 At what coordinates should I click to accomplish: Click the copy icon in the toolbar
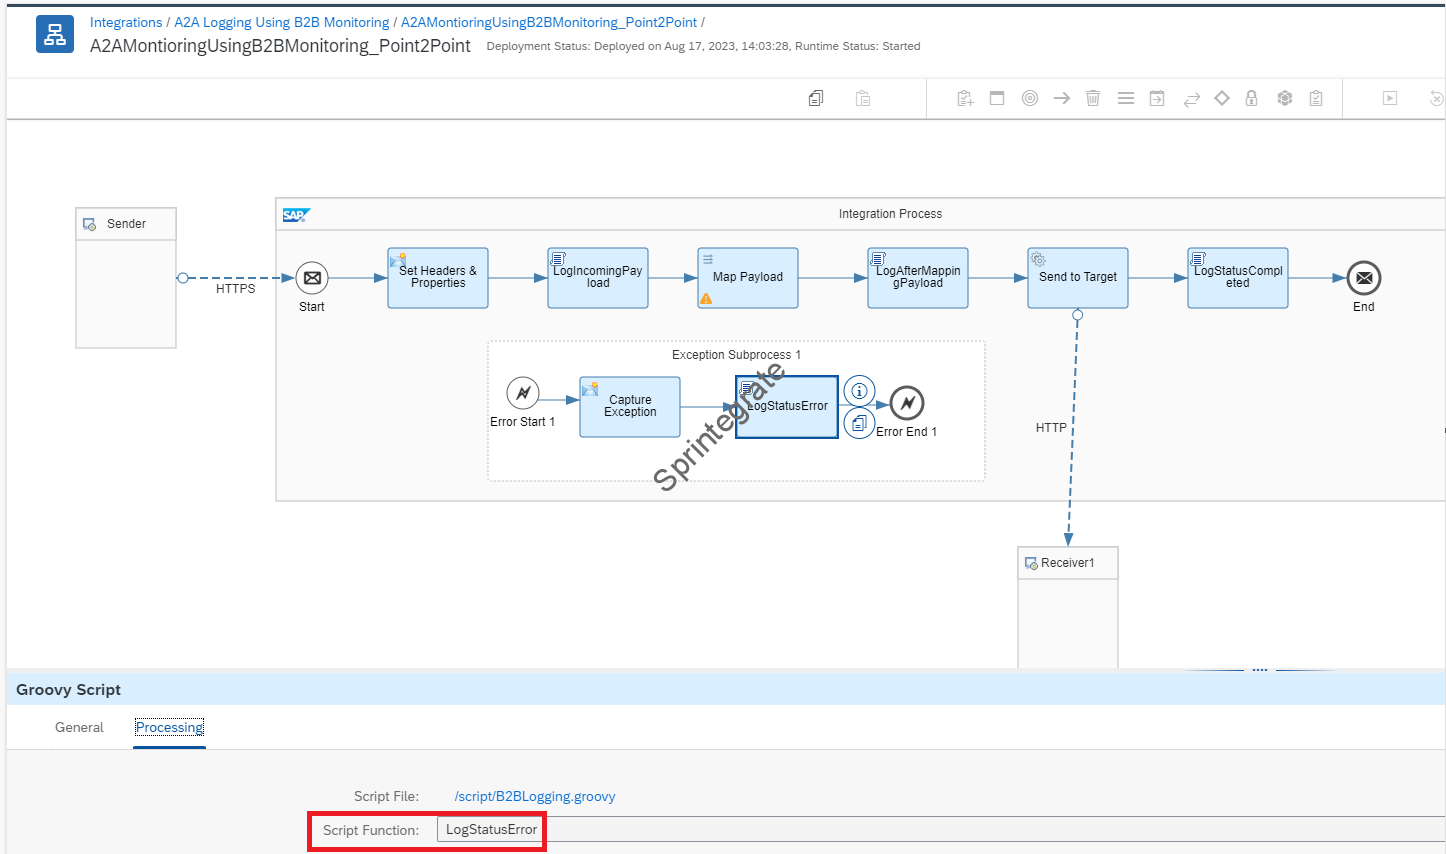816,98
